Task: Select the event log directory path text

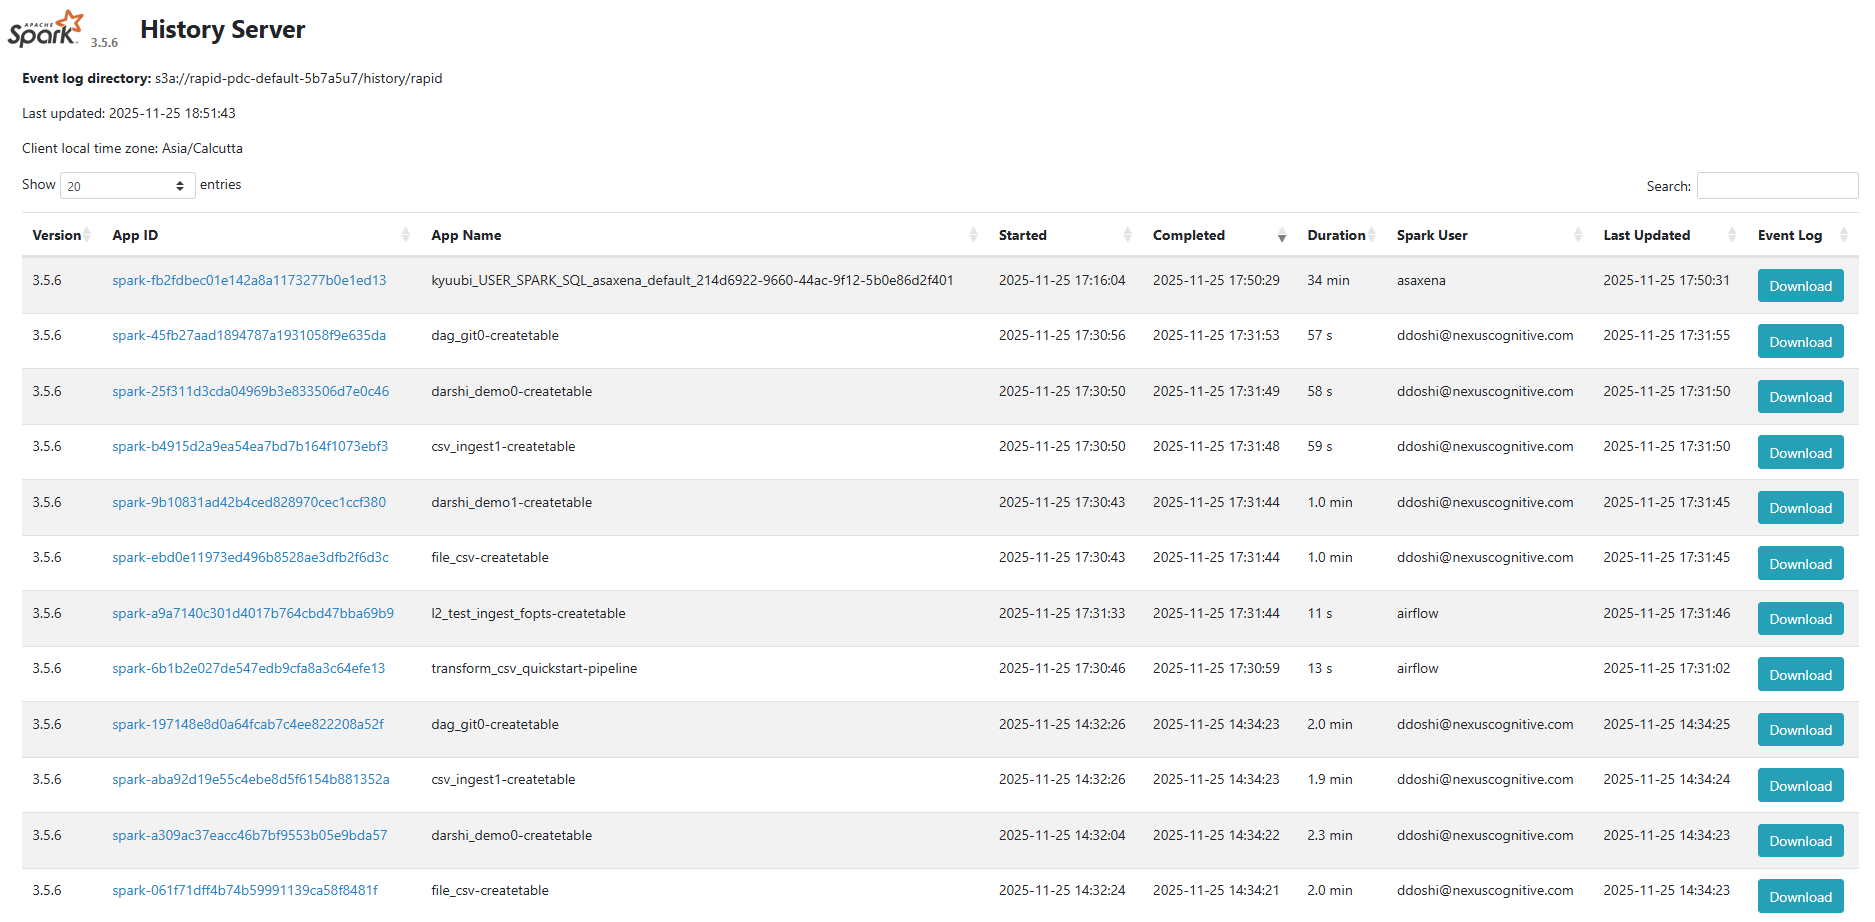Action: (x=298, y=78)
